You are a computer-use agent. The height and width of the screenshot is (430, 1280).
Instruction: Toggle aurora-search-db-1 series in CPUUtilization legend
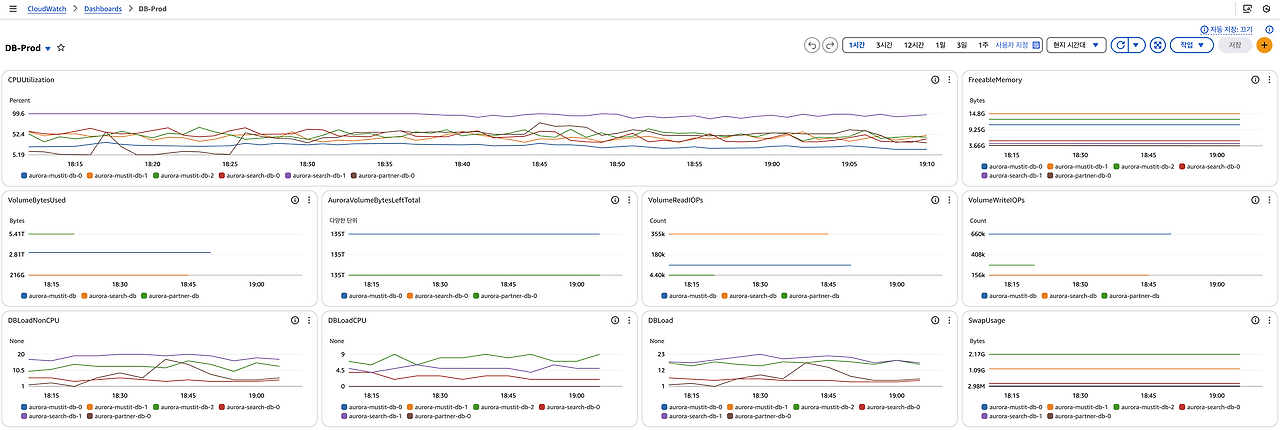click(x=320, y=175)
